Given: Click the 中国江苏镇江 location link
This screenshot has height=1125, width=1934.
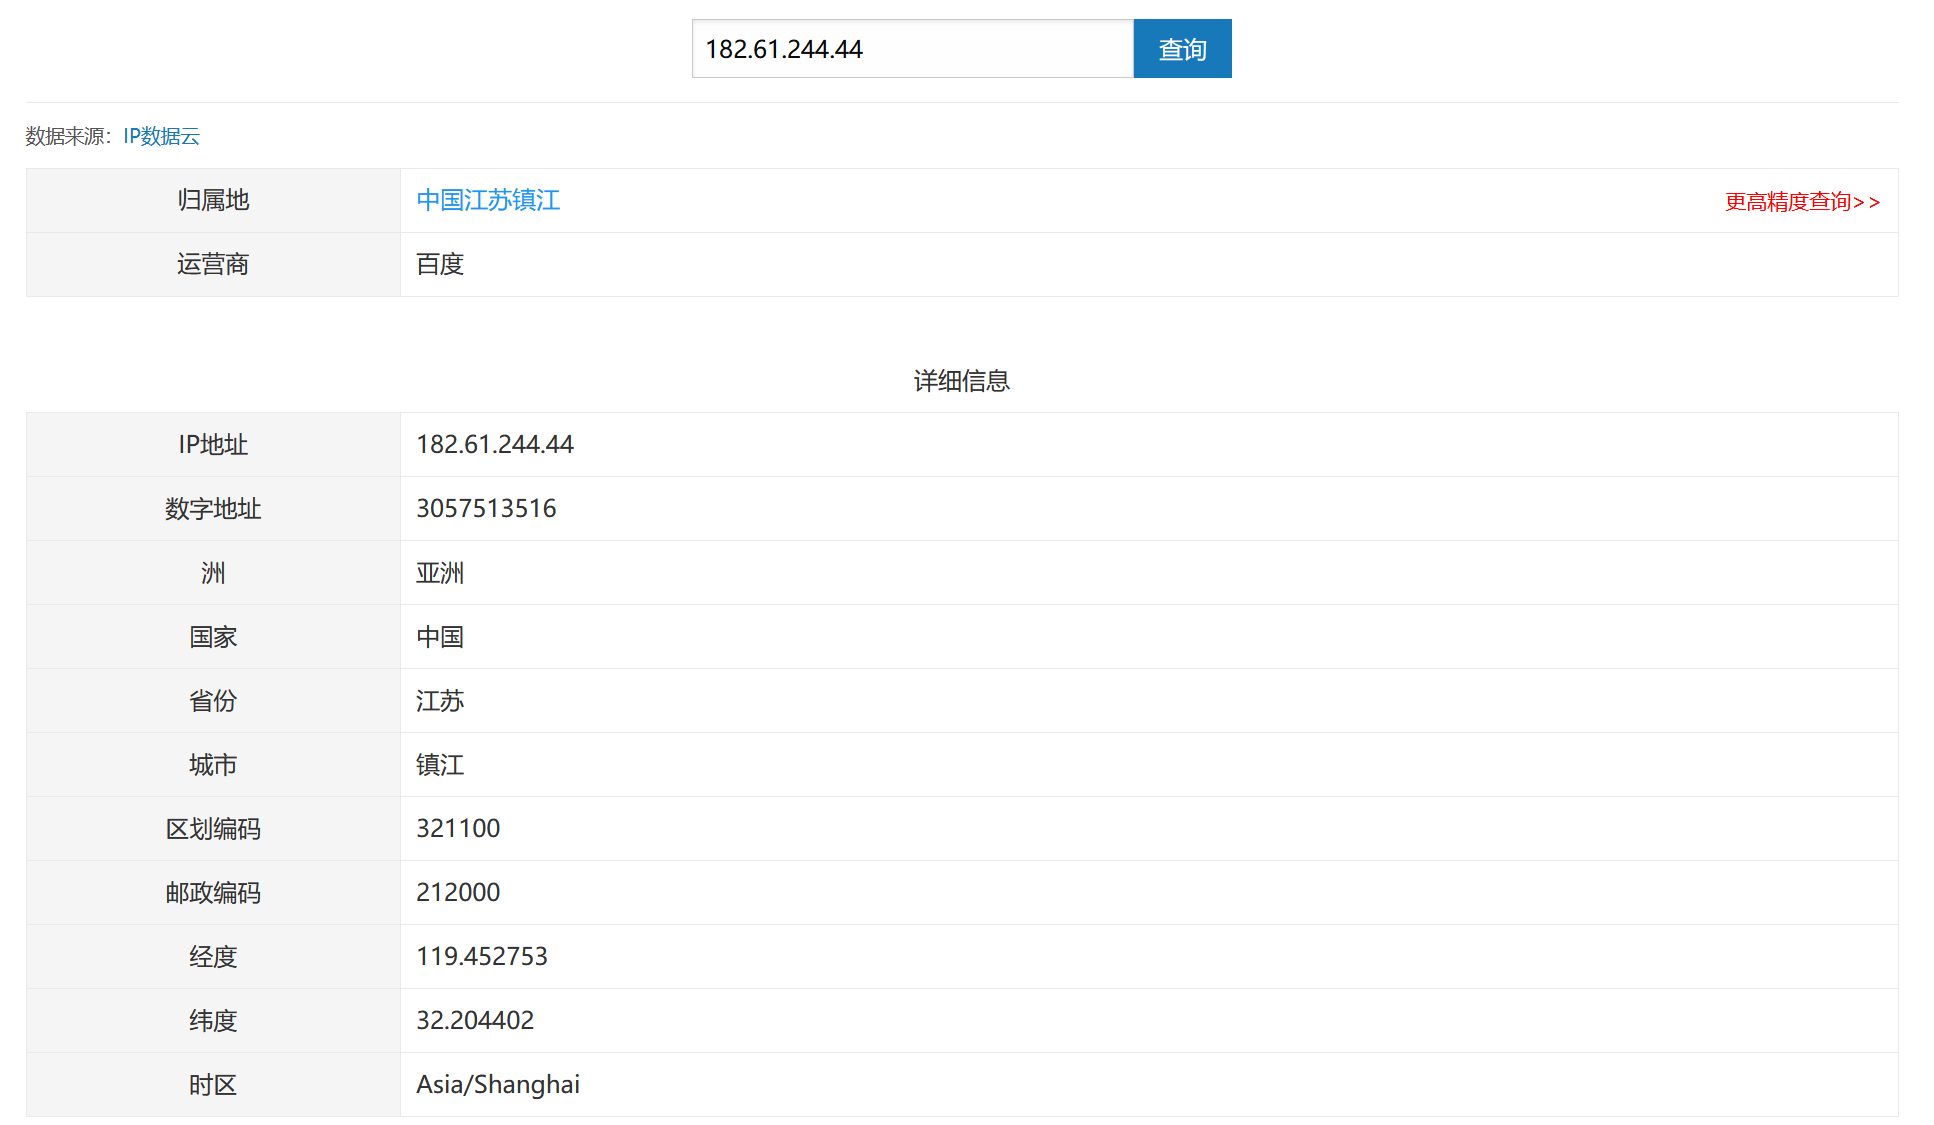Looking at the screenshot, I should point(488,200).
